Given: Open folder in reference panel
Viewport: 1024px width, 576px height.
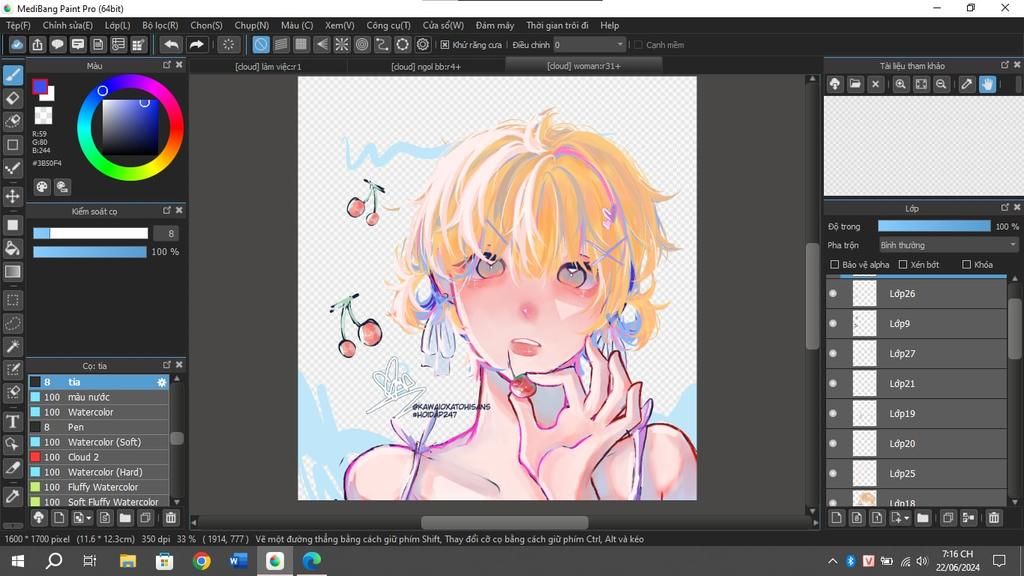Looking at the screenshot, I should (x=855, y=84).
